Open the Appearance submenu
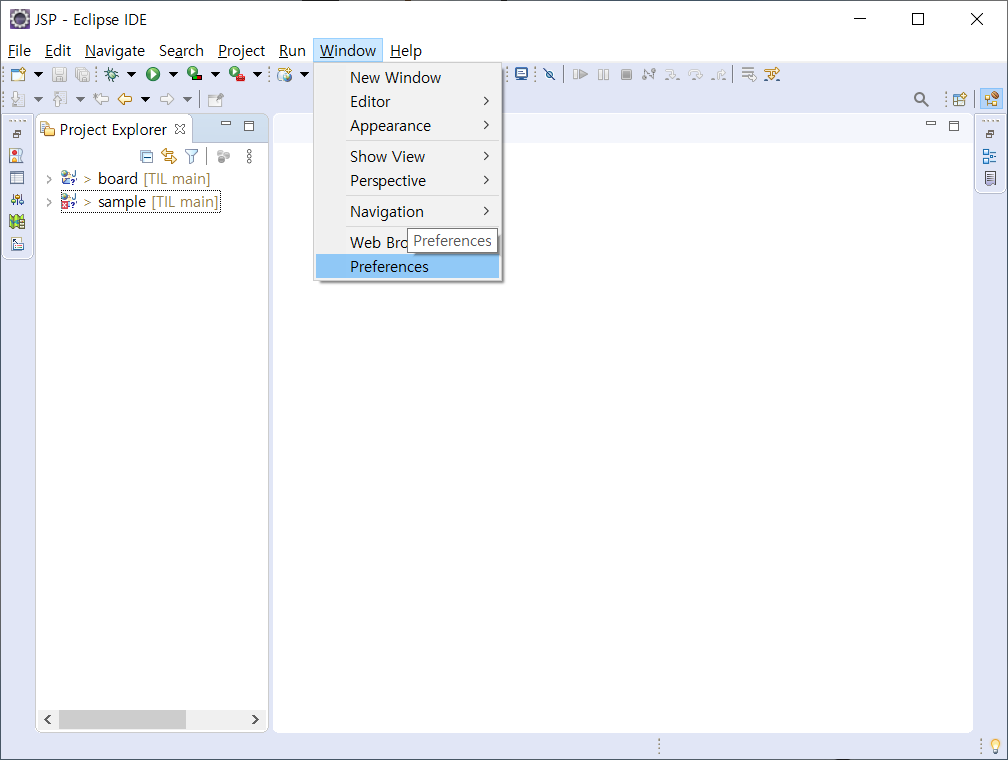Image resolution: width=1008 pixels, height=760 pixels. 408,126
